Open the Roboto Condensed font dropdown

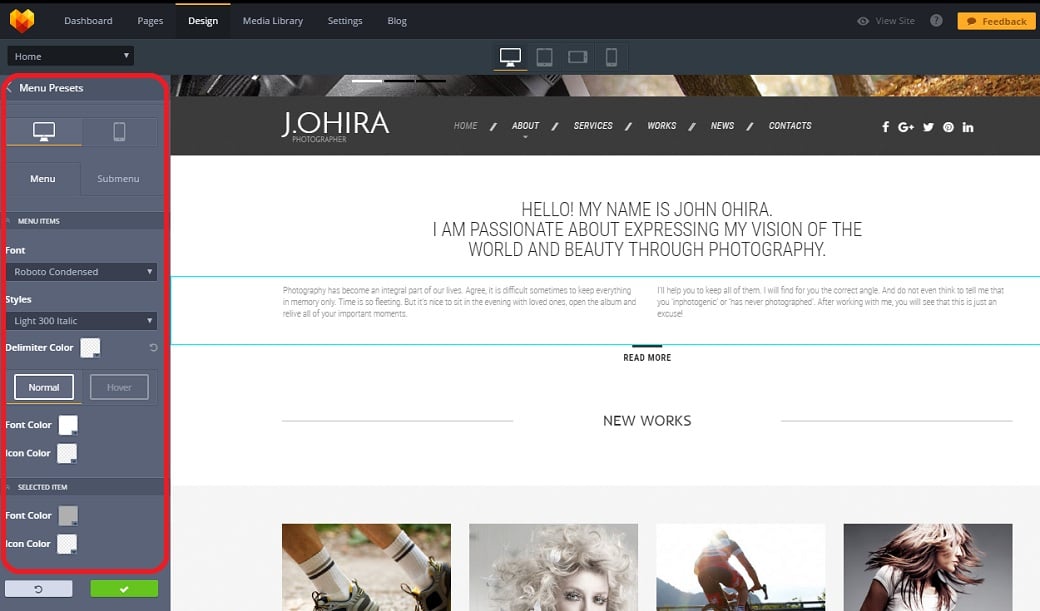click(80, 272)
